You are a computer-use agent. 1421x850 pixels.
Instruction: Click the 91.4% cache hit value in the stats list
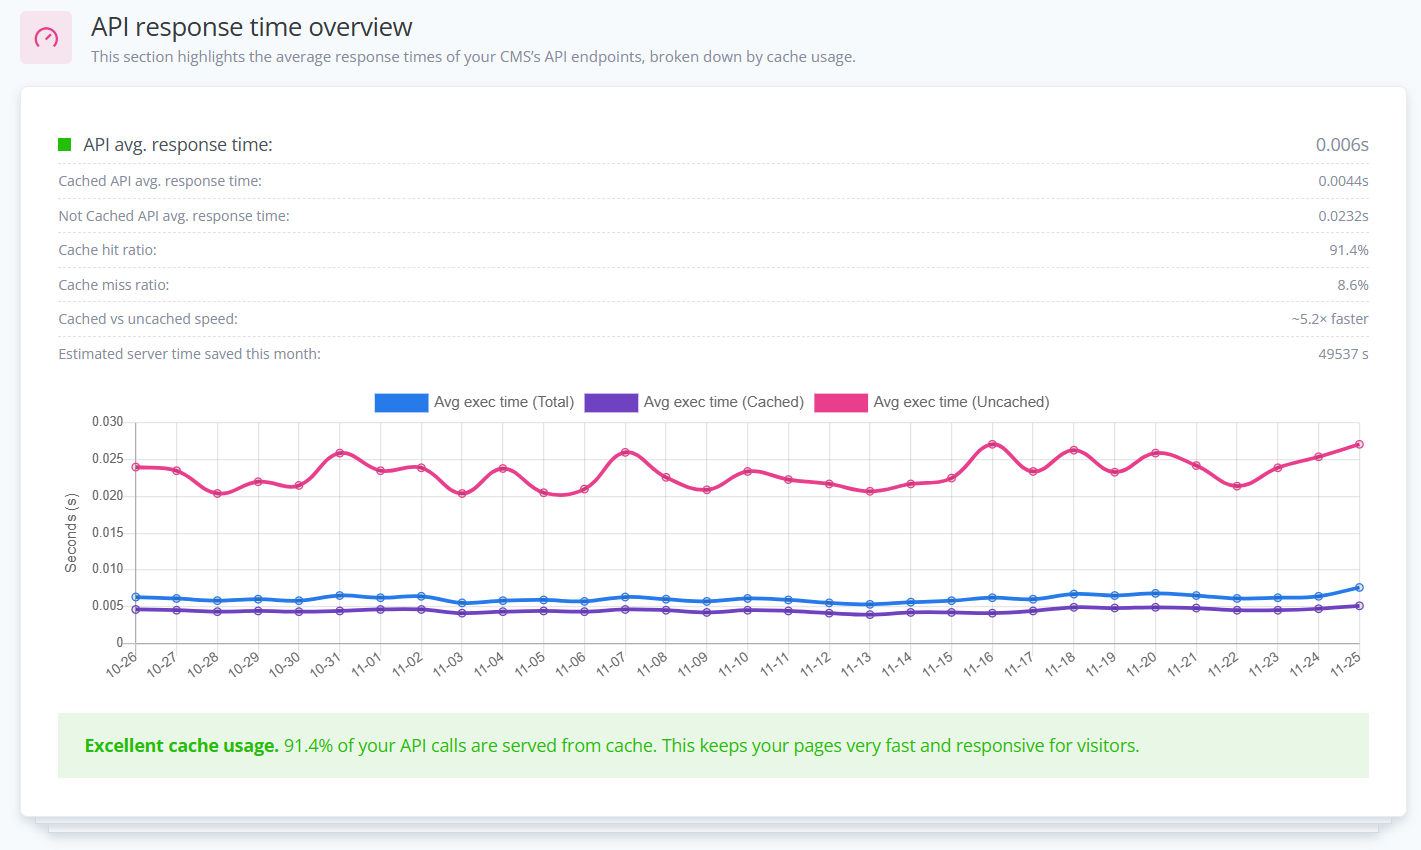point(1349,250)
